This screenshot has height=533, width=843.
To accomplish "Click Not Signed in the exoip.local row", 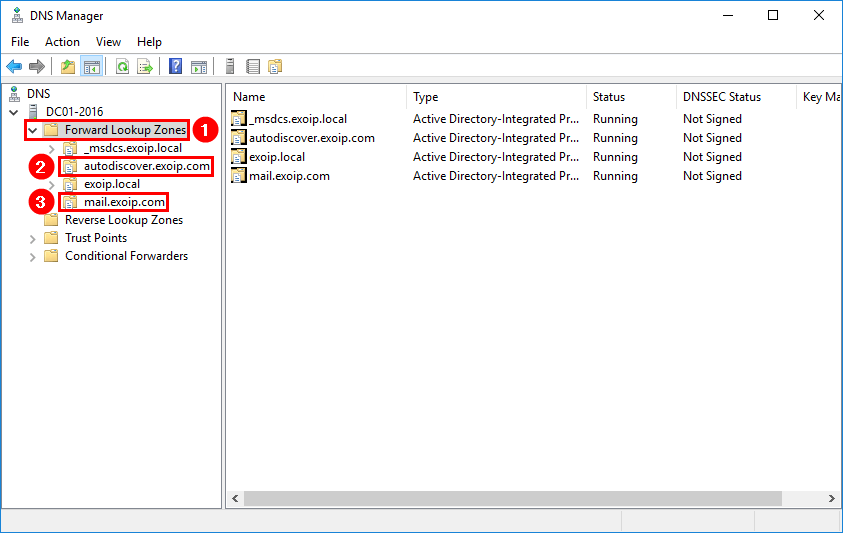I will (712, 157).
